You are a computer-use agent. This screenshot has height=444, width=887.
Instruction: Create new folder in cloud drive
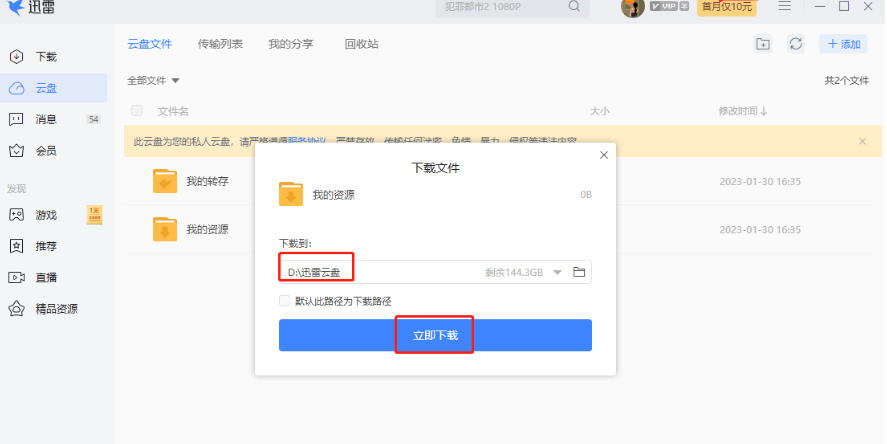click(x=763, y=44)
